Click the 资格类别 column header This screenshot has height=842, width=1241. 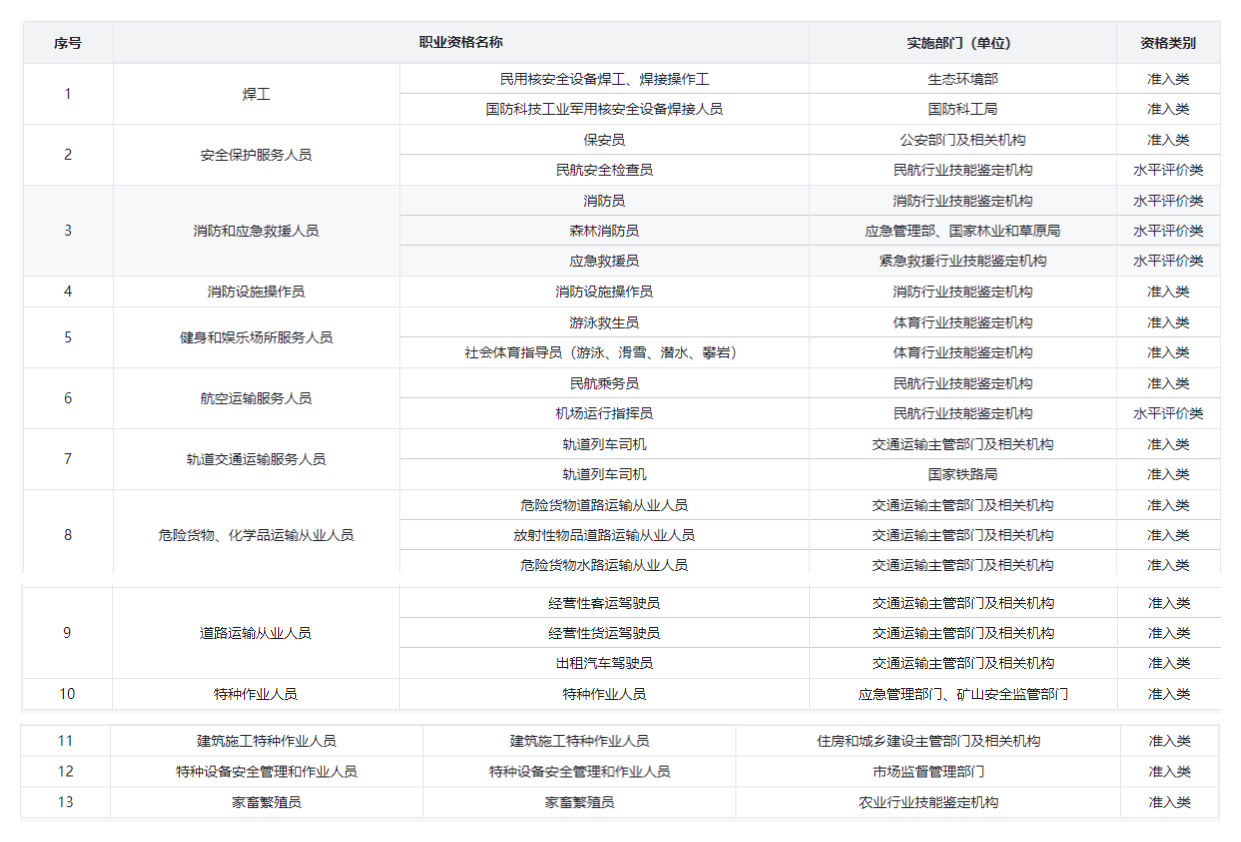[1168, 43]
